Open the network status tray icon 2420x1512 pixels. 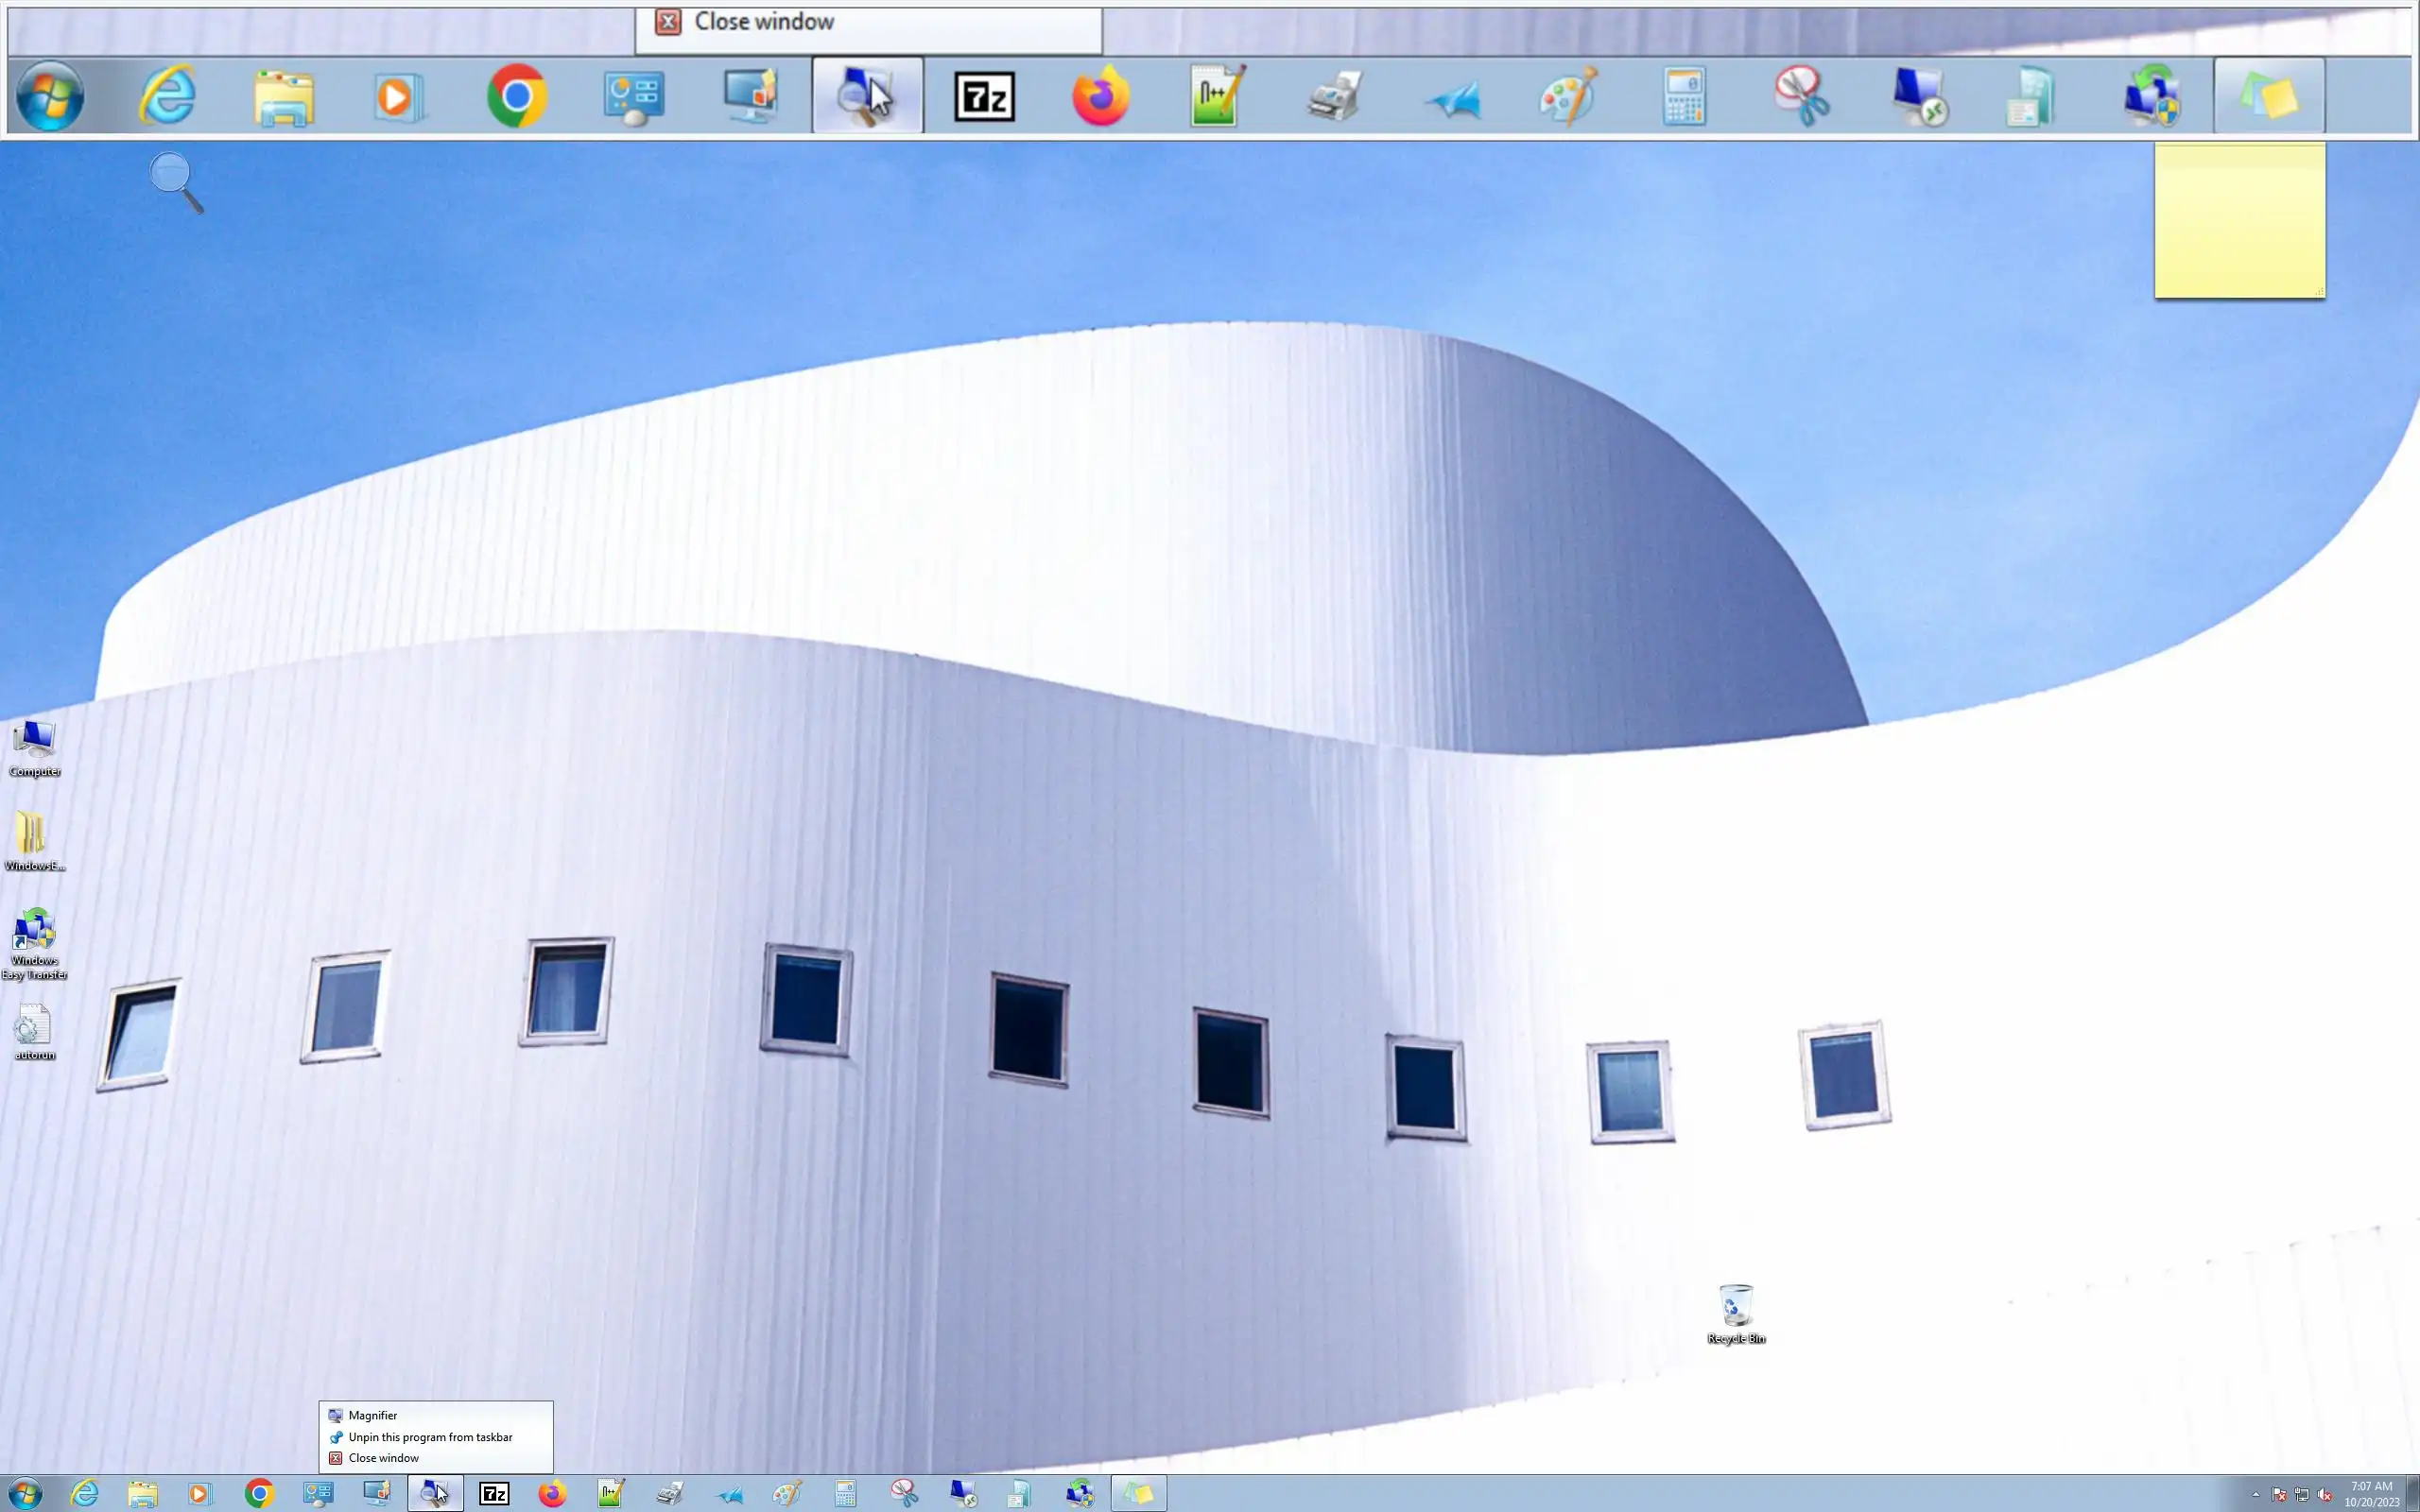click(2301, 1495)
